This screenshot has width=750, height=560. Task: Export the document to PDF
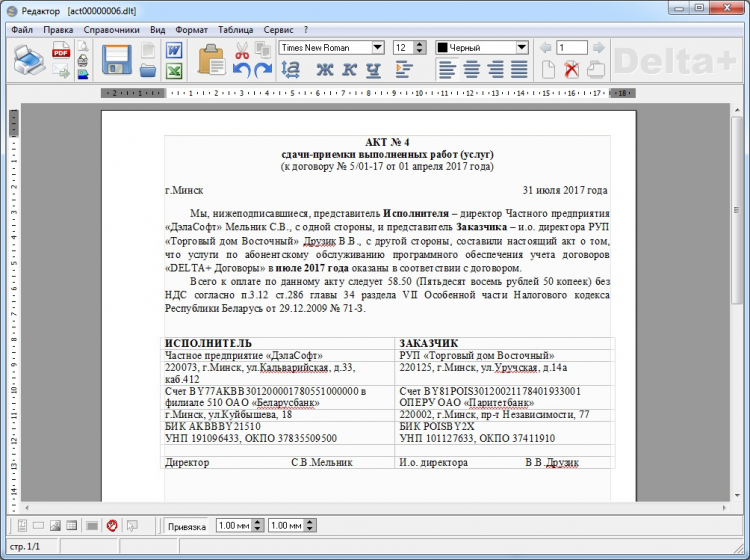(61, 50)
